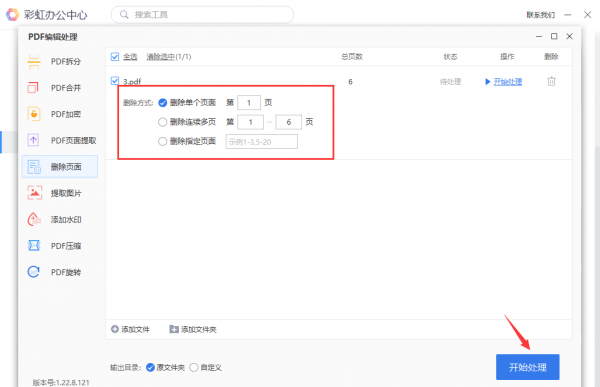Click the trash icon for 3.pdf
The width and height of the screenshot is (600, 387).
click(x=551, y=82)
